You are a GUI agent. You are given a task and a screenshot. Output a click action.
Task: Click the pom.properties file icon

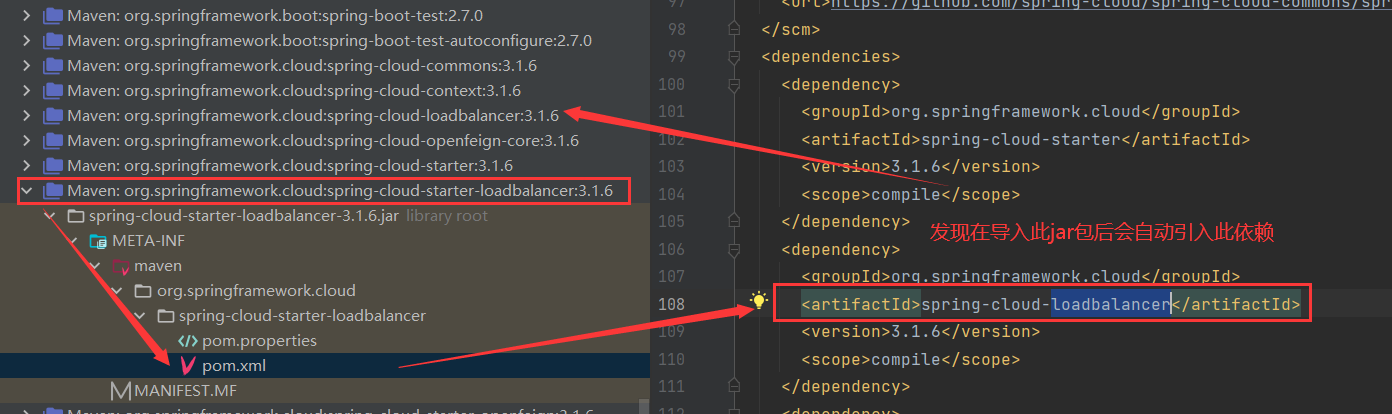click(x=187, y=341)
